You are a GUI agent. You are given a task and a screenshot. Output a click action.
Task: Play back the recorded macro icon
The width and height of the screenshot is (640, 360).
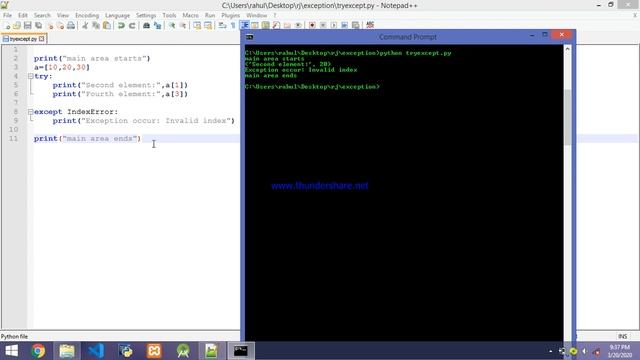(333, 25)
